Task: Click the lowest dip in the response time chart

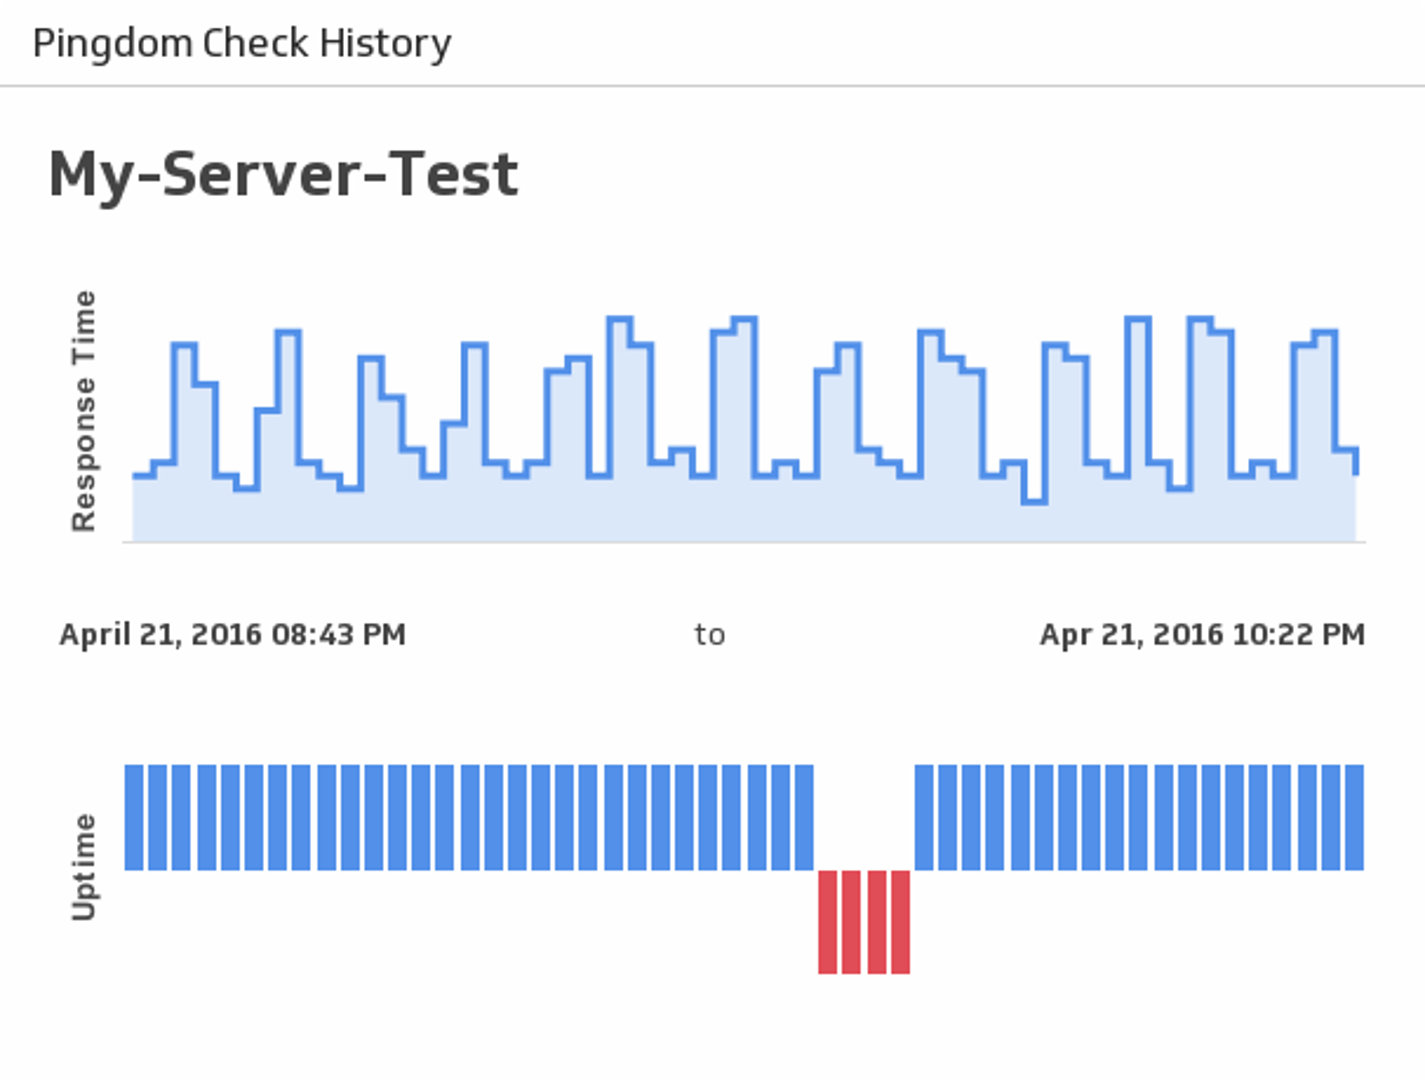Action: 1035,501
